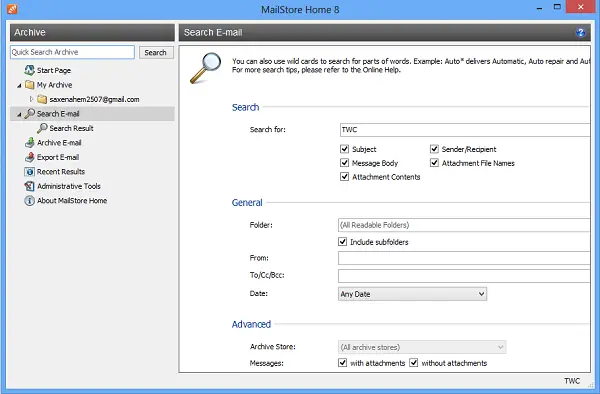Select saxenahem2507@gmail.com archive folder

95,99
